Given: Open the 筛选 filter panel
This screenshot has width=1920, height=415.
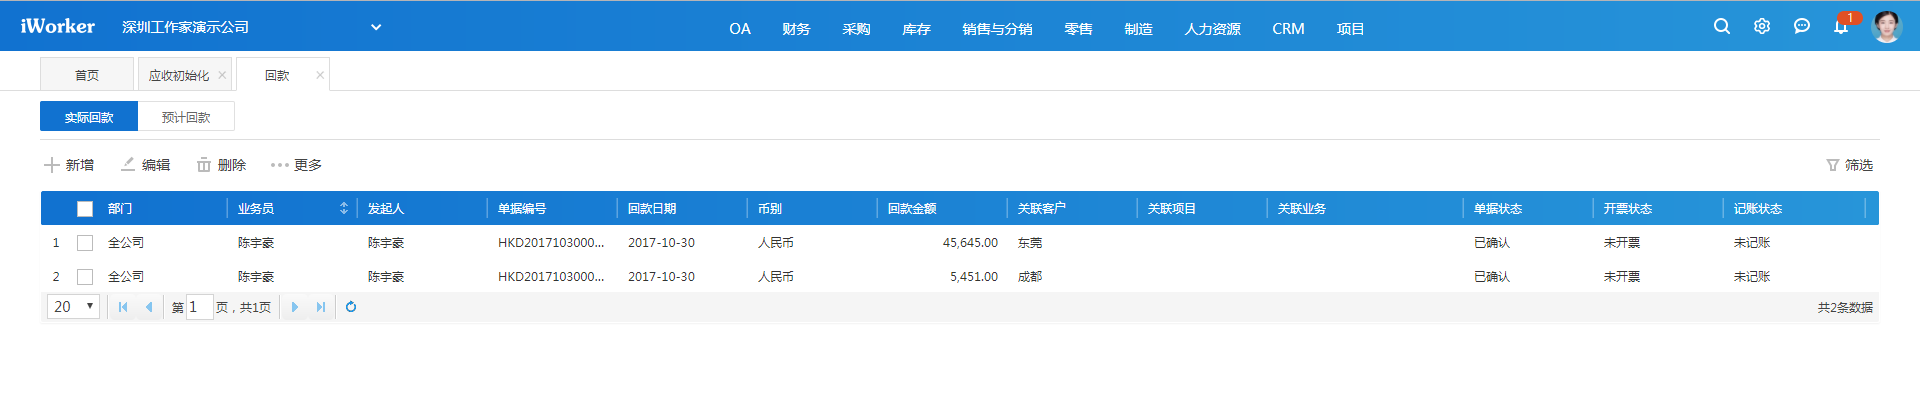Looking at the screenshot, I should click(x=1850, y=165).
